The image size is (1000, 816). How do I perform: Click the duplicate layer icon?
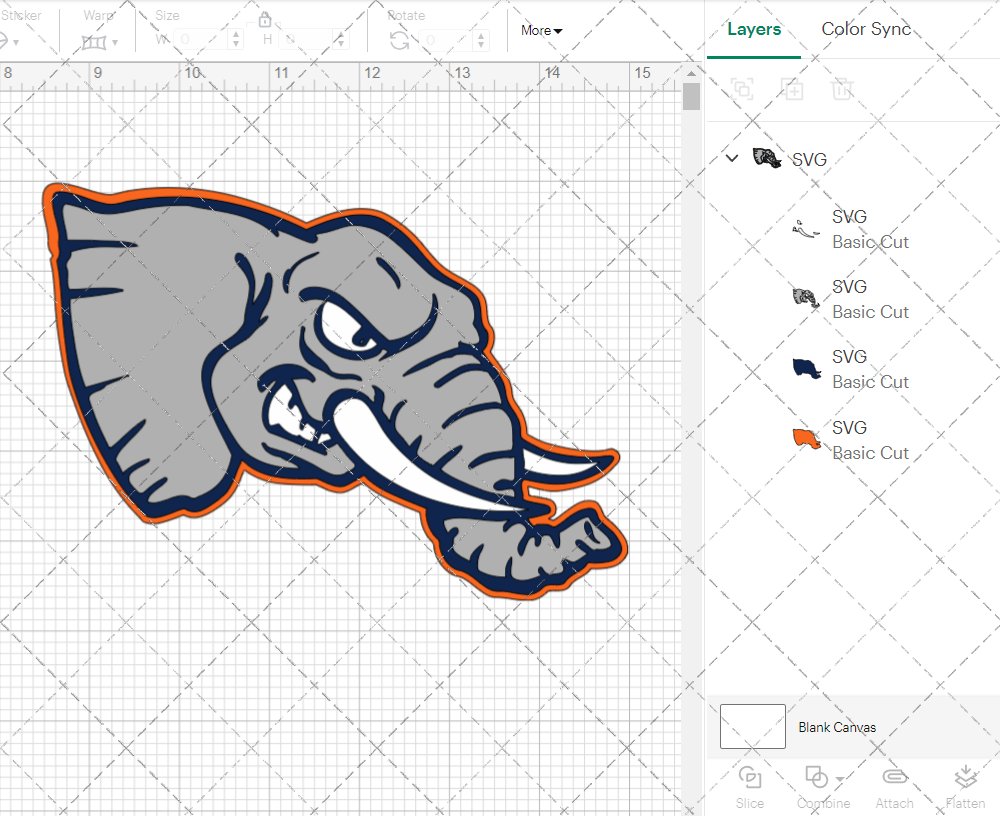[793, 89]
